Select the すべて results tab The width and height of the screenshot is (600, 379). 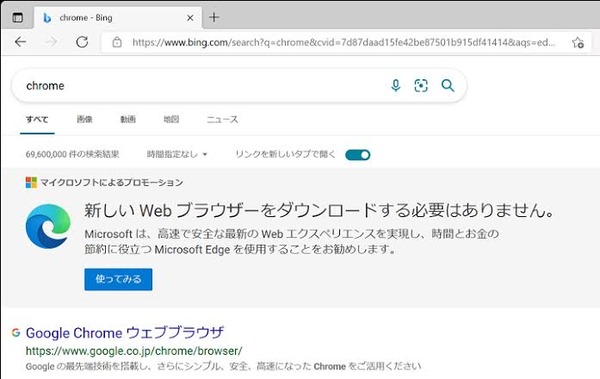point(37,119)
